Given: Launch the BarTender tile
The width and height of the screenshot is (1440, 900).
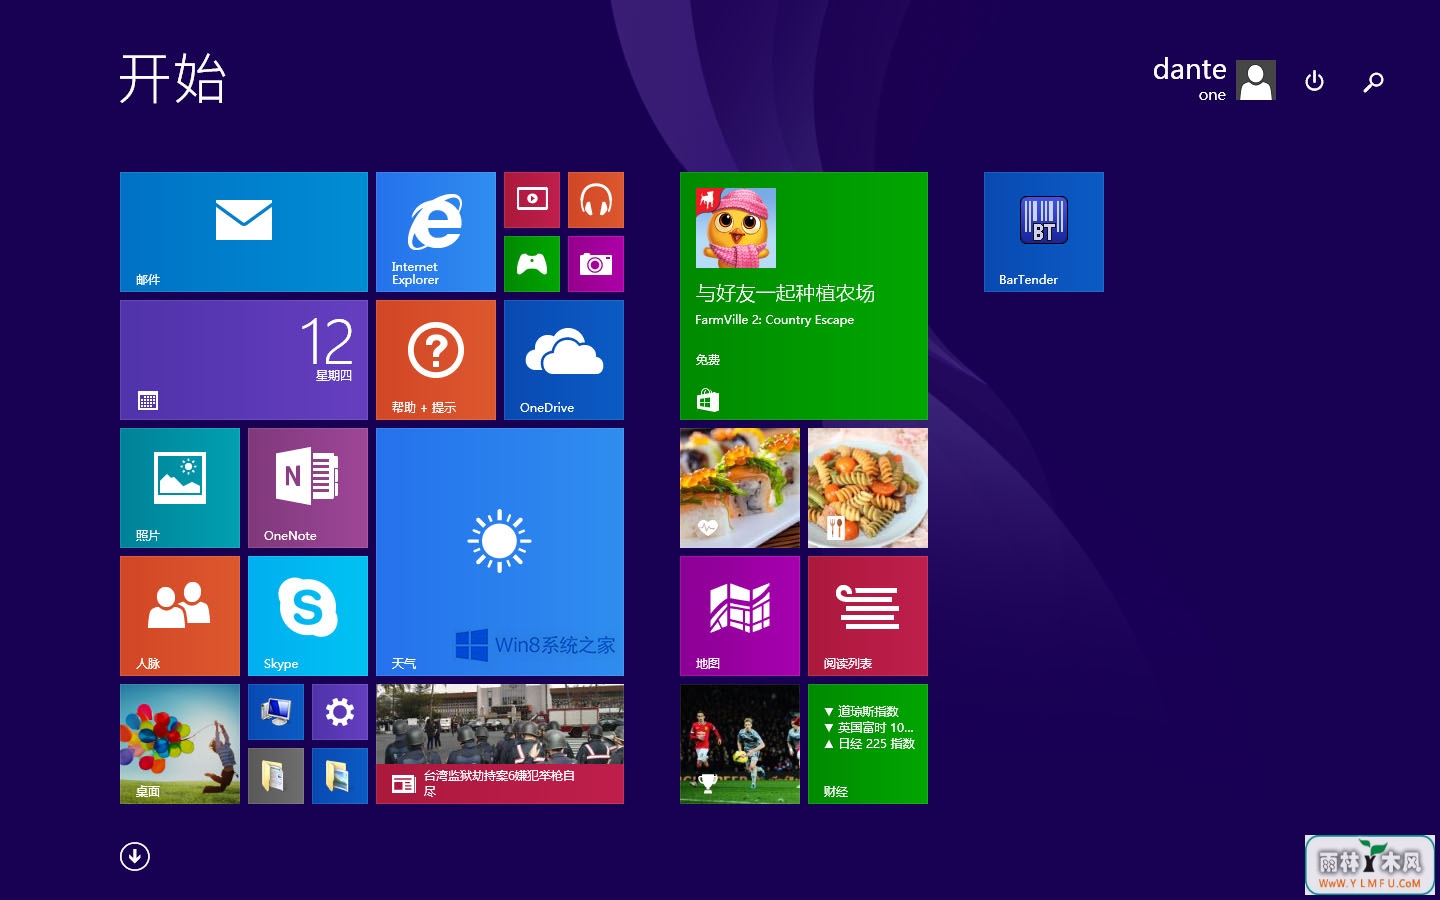Looking at the screenshot, I should pyautogui.click(x=1044, y=232).
